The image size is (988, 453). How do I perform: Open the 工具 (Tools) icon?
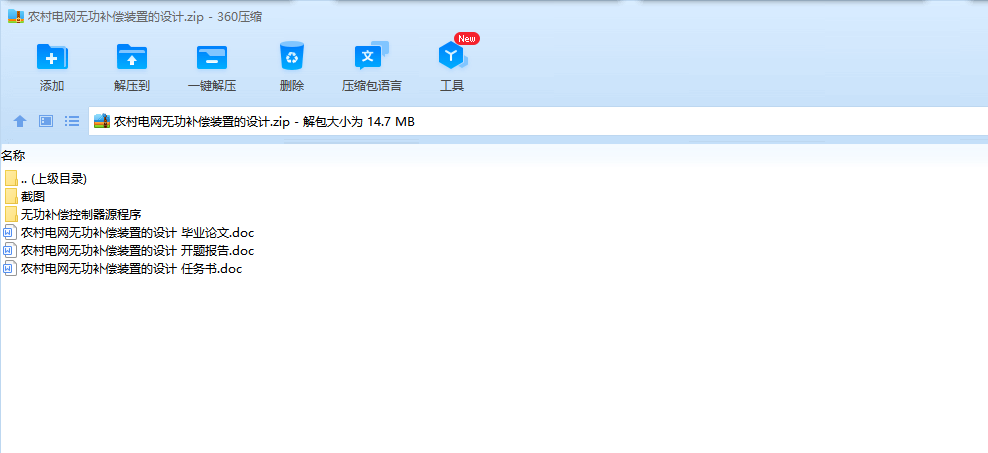[x=453, y=57]
